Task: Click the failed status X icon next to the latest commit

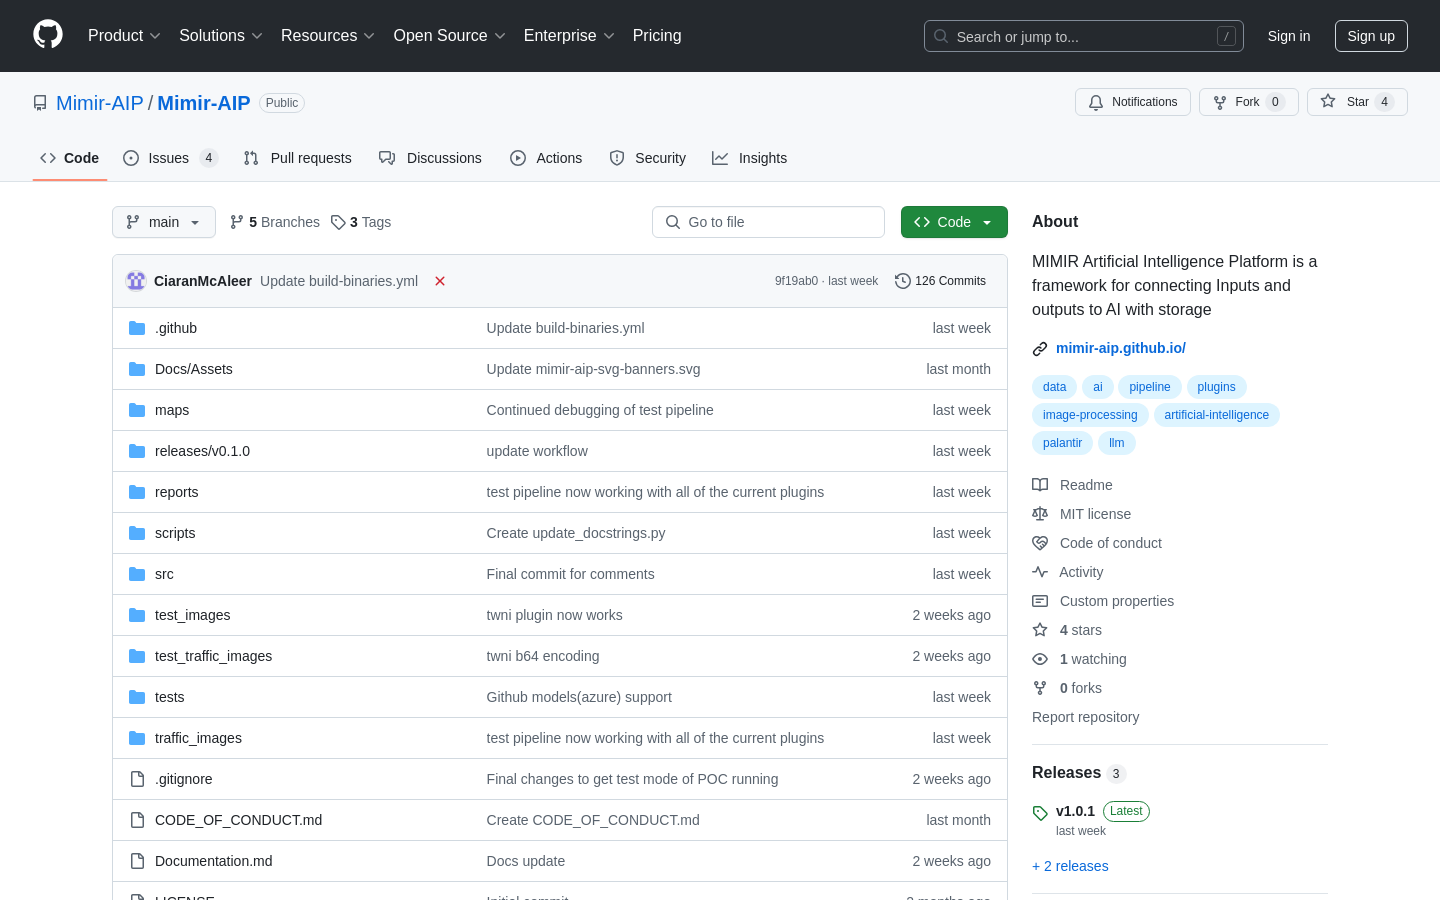Action: point(440,281)
